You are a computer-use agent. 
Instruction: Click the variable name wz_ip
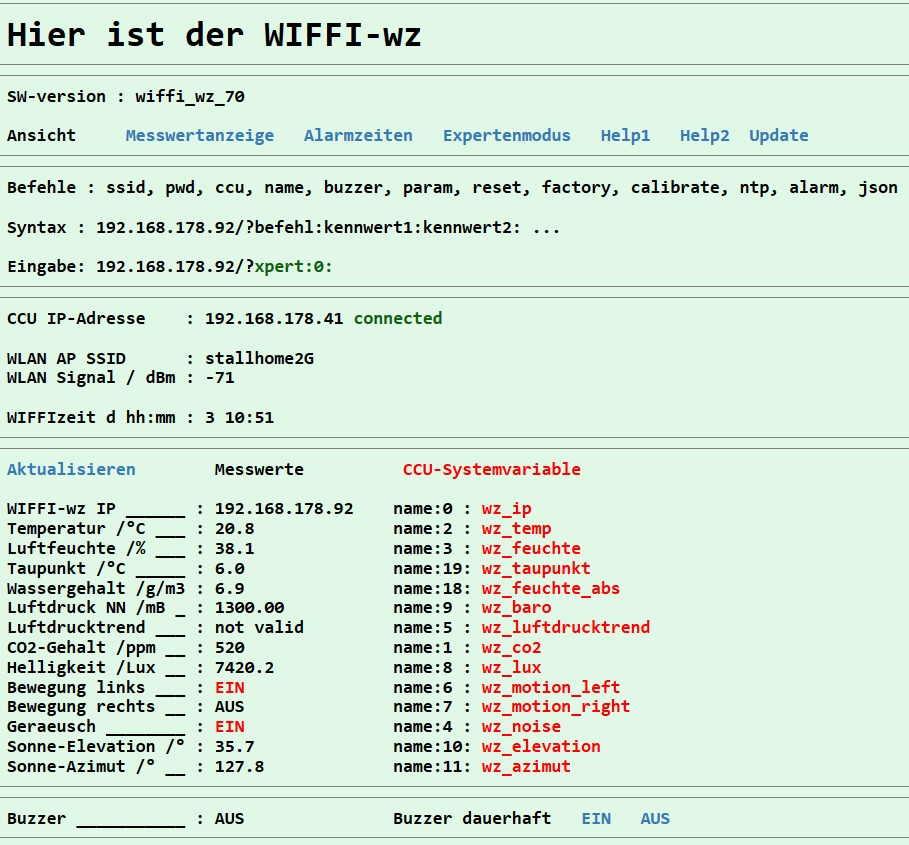(x=507, y=508)
